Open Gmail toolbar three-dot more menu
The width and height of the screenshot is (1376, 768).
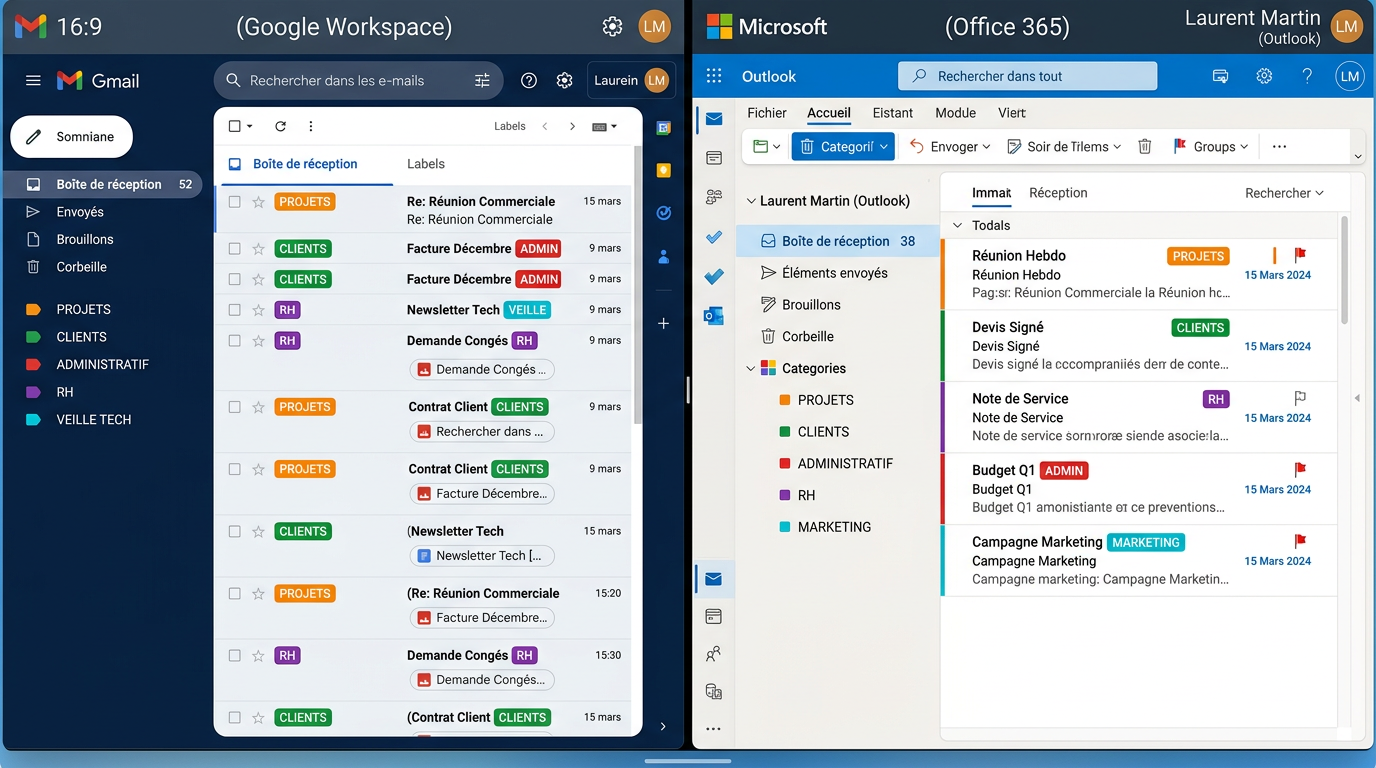(311, 127)
